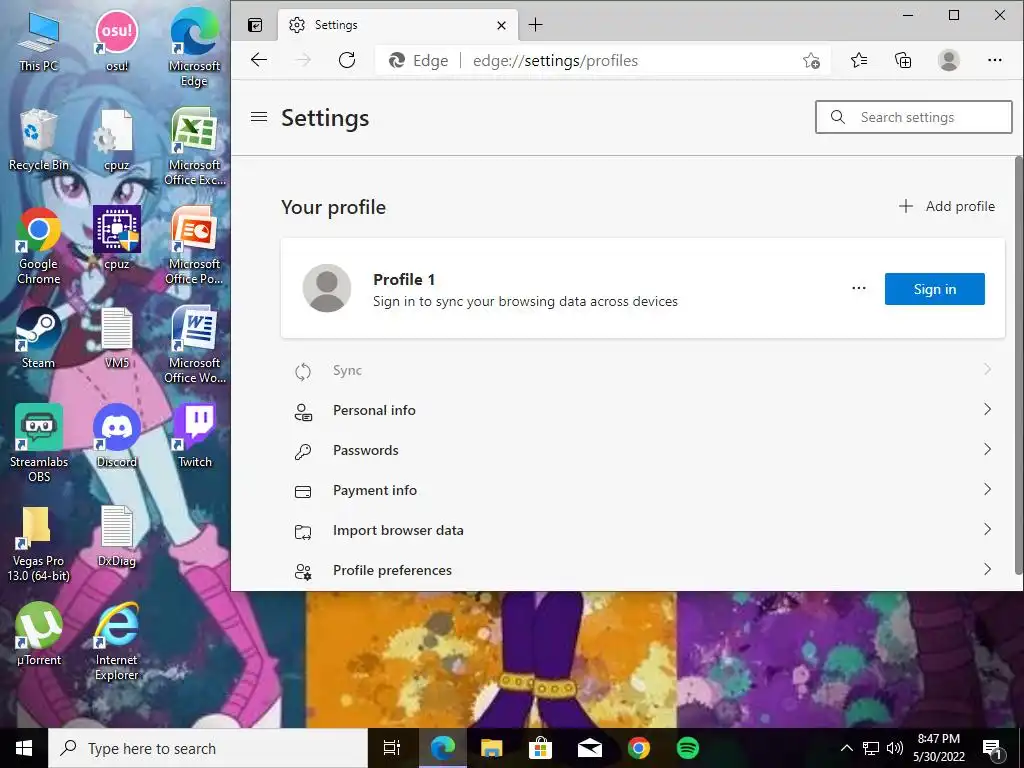Open the Collections icon in Edge toolbar
The height and width of the screenshot is (768, 1024).
tap(903, 60)
